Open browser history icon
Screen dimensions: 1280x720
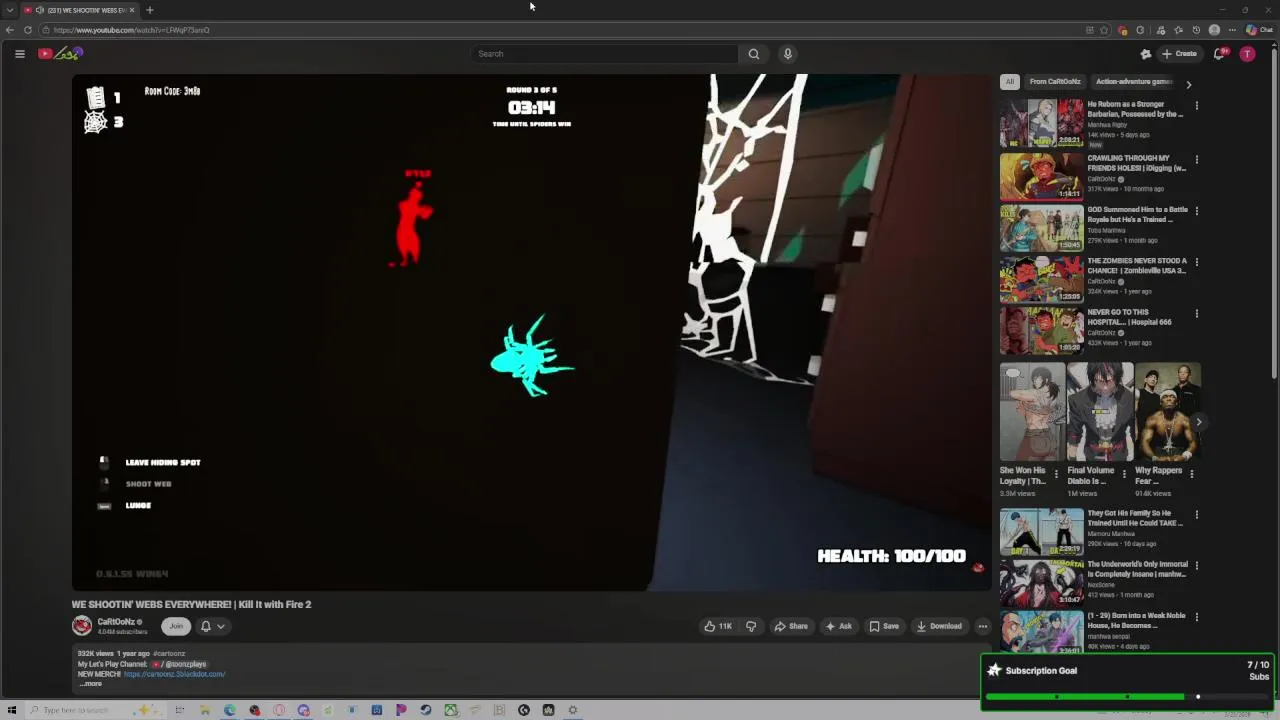point(1196,30)
